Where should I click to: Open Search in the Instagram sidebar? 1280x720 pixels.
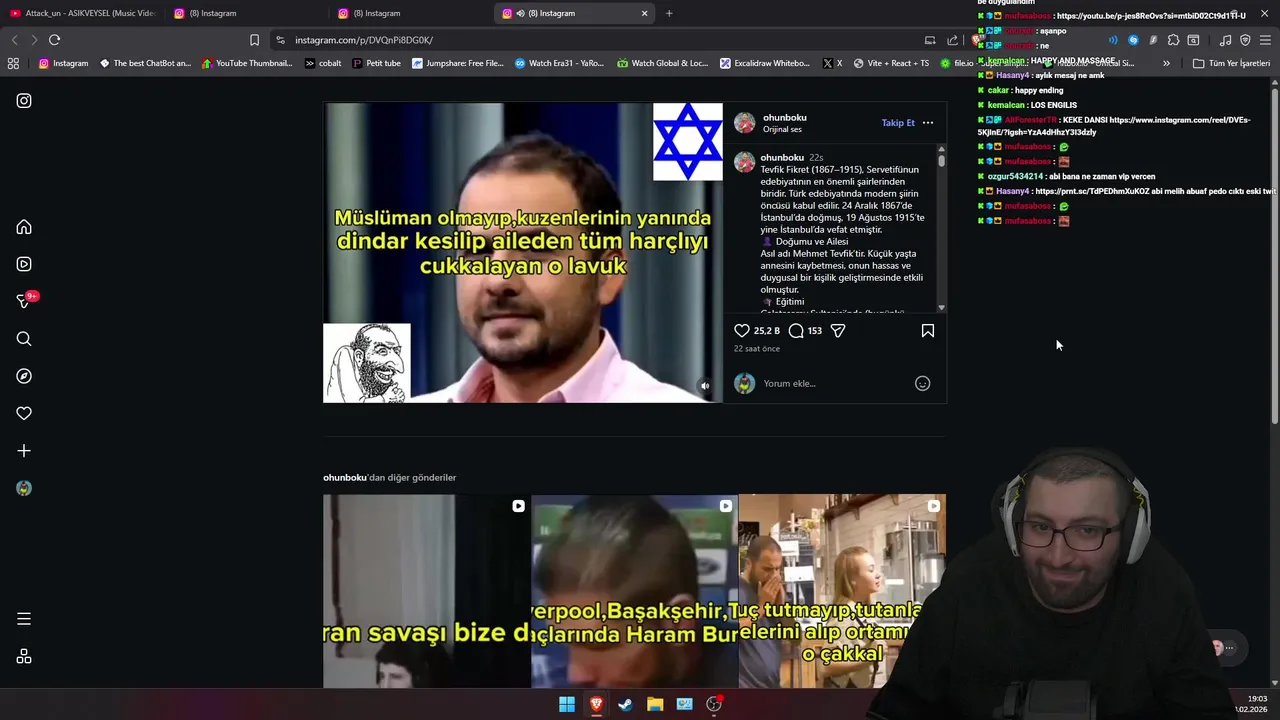click(24, 339)
